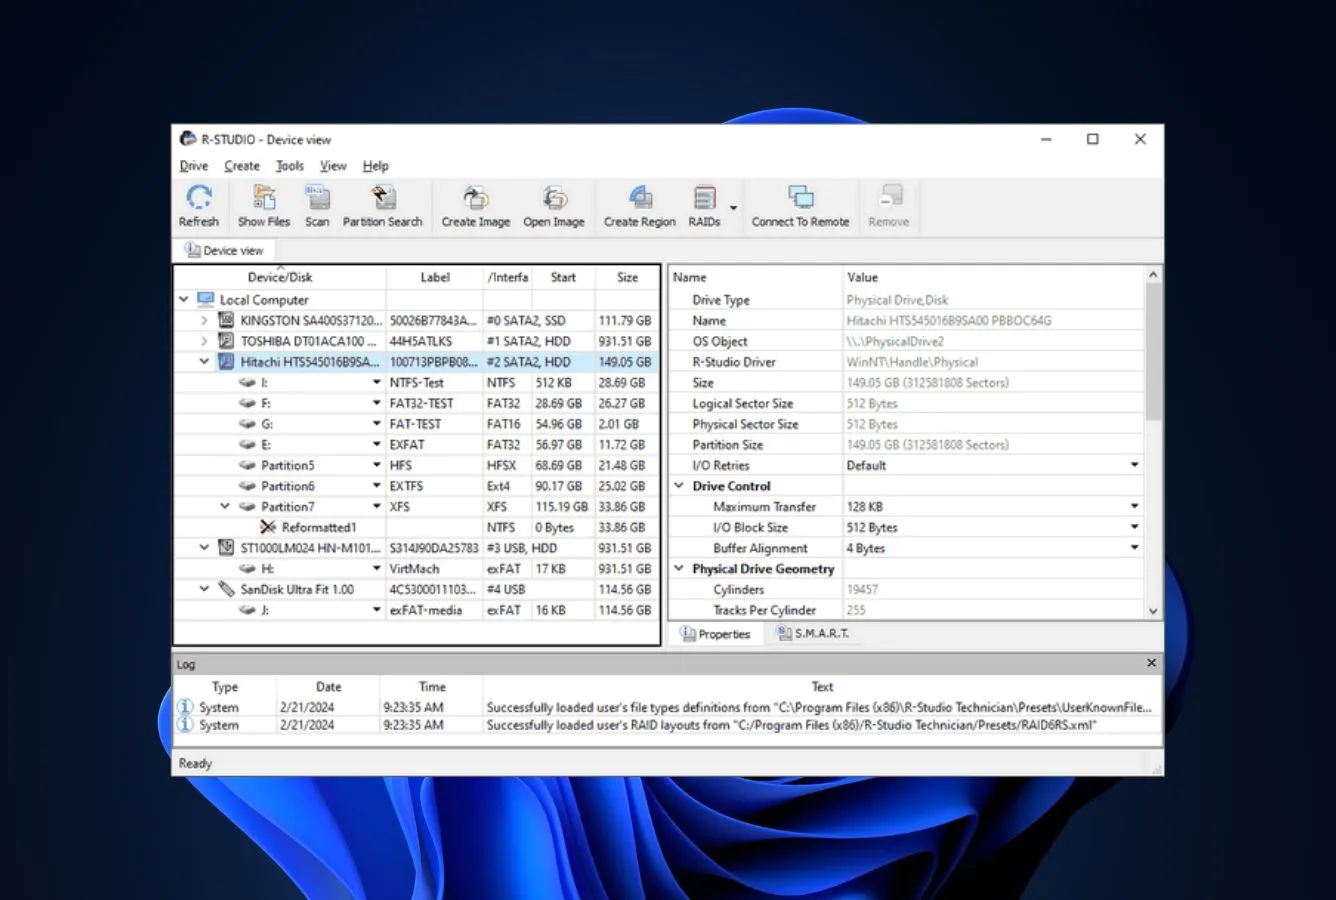
Task: Collapse the Partition7 node
Action: tap(225, 506)
